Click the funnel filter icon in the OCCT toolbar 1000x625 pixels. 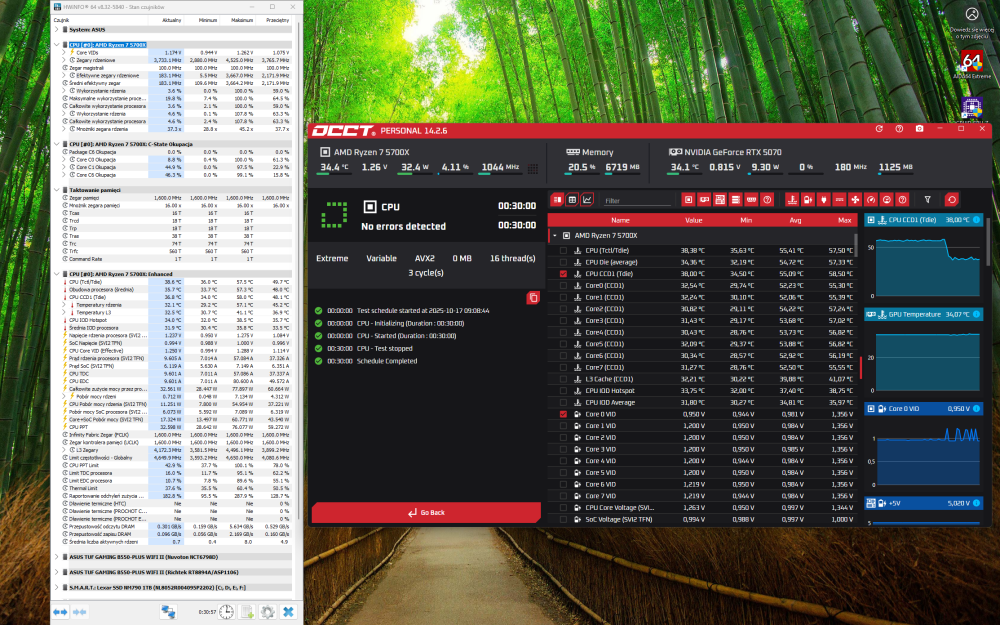(927, 200)
